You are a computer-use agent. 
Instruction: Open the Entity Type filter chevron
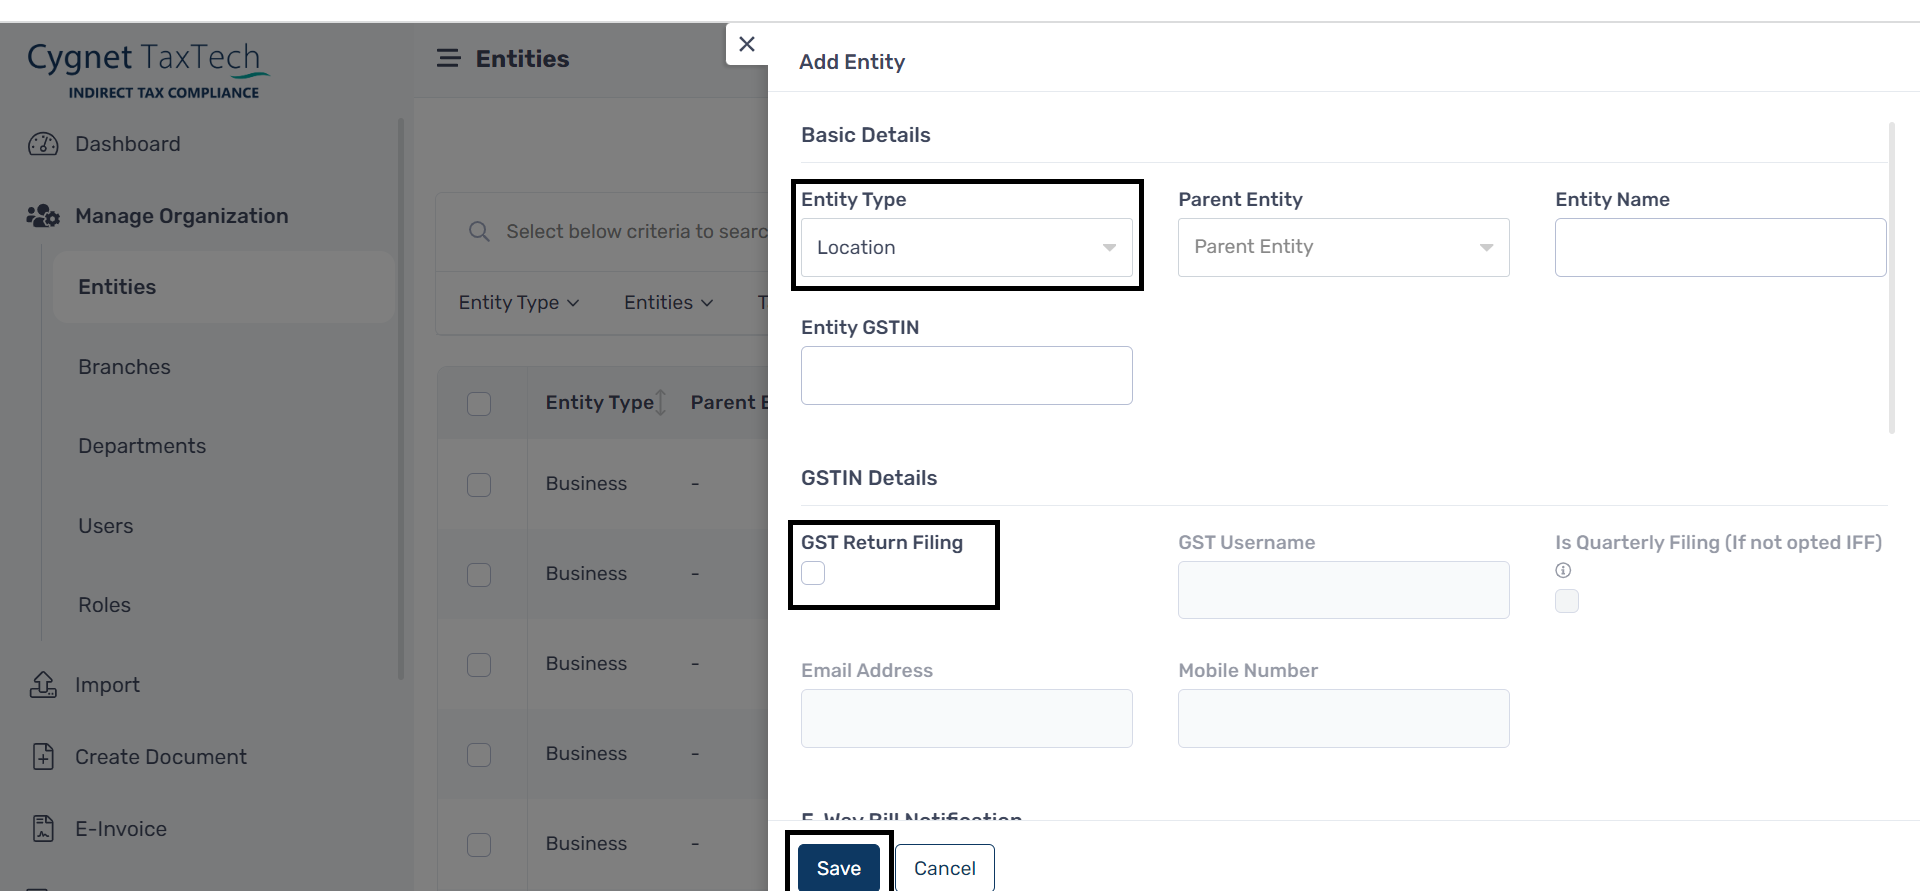click(x=573, y=303)
